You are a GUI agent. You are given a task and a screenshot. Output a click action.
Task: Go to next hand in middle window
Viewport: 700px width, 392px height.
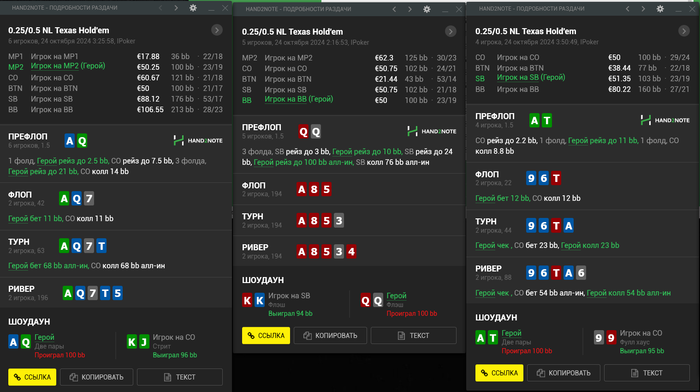[x=410, y=9]
